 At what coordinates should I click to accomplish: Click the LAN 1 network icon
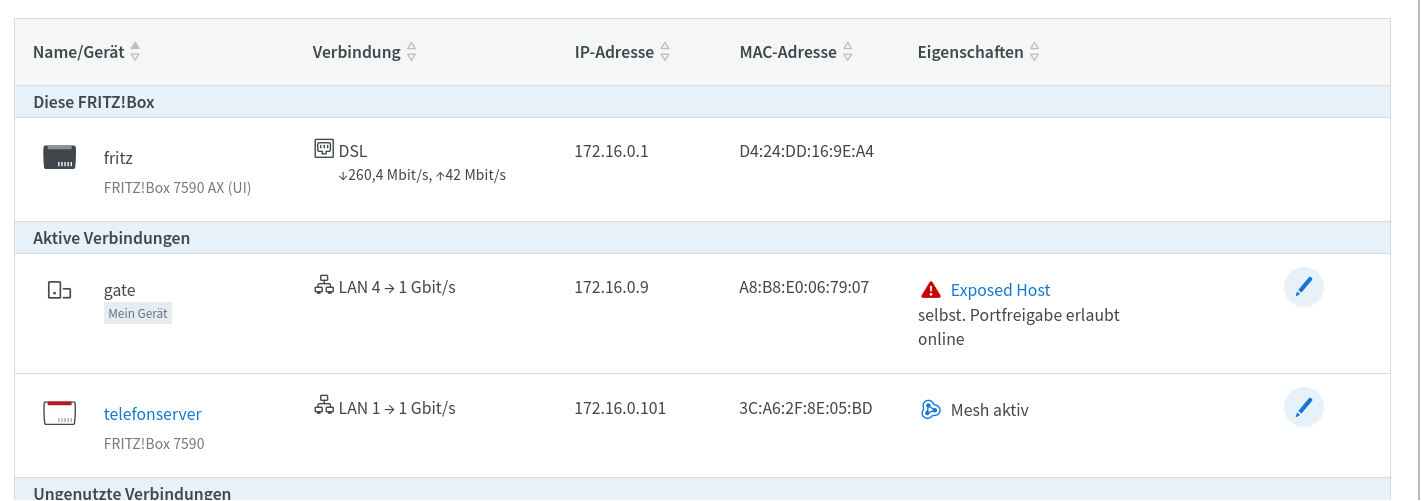(323, 407)
